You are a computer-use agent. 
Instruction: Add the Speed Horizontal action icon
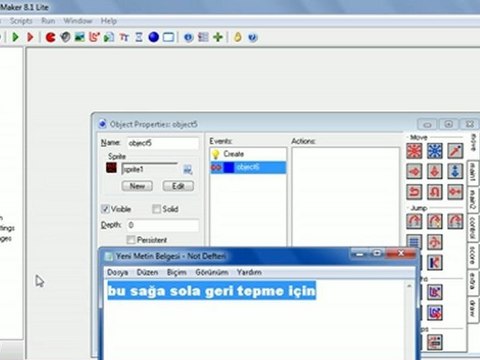tap(414, 172)
